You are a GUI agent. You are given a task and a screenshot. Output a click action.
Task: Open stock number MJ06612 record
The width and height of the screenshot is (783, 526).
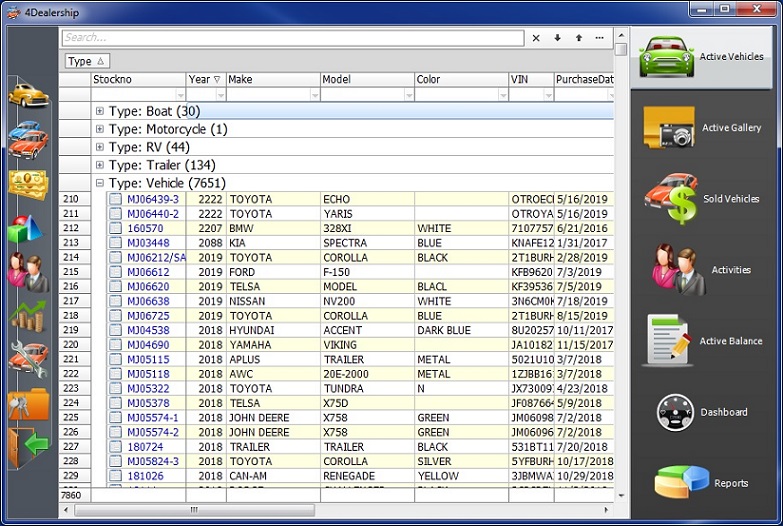coord(147,272)
